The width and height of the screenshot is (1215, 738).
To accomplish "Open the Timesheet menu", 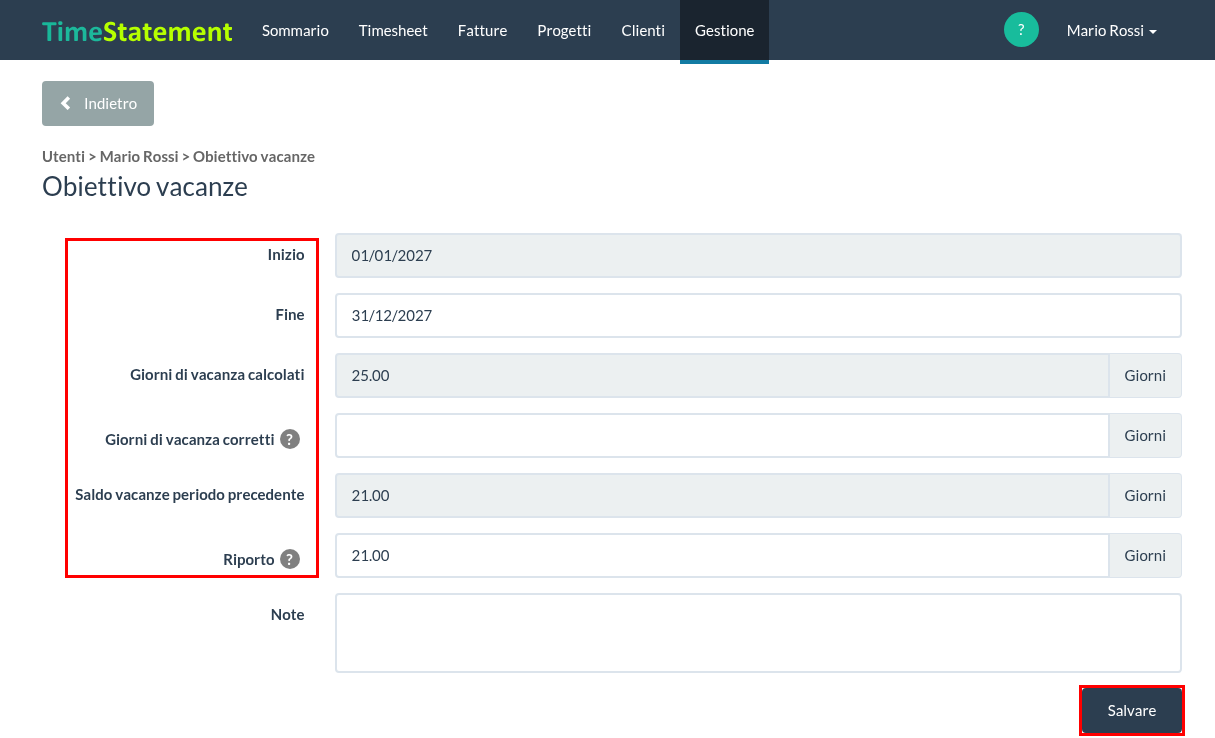I will [393, 30].
